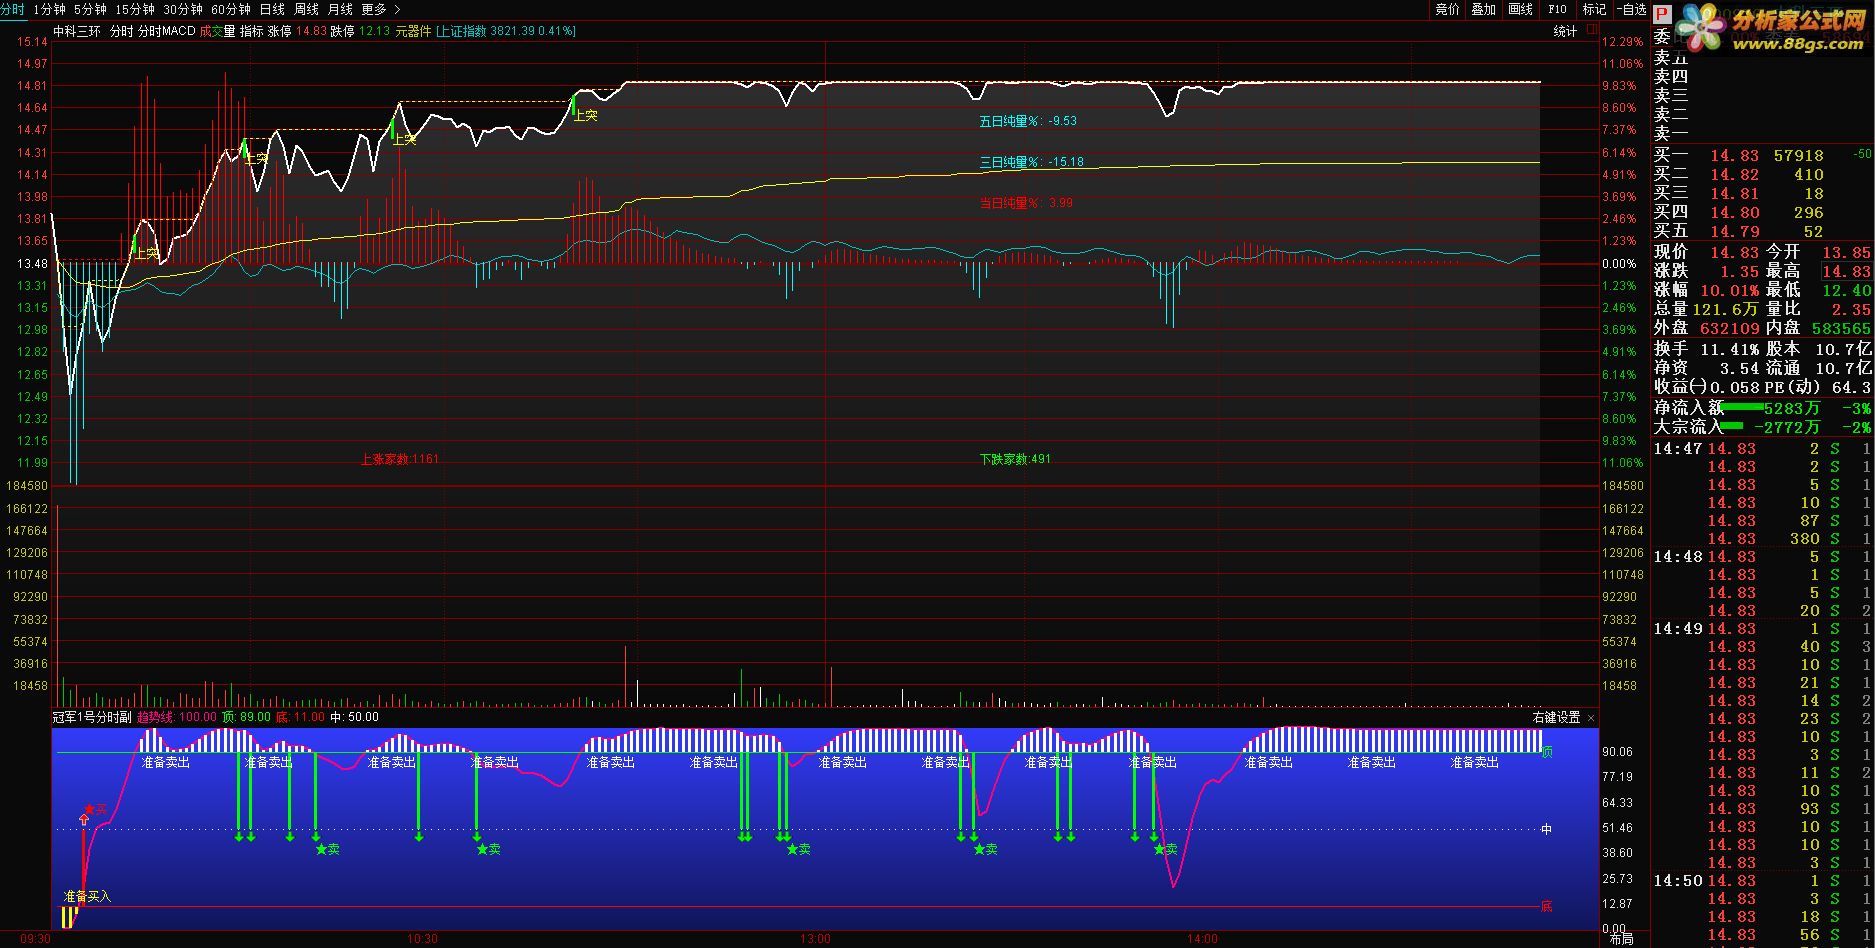1875x948 pixels.
Task: Click the 外盘 632109 value
Action: point(1730,328)
